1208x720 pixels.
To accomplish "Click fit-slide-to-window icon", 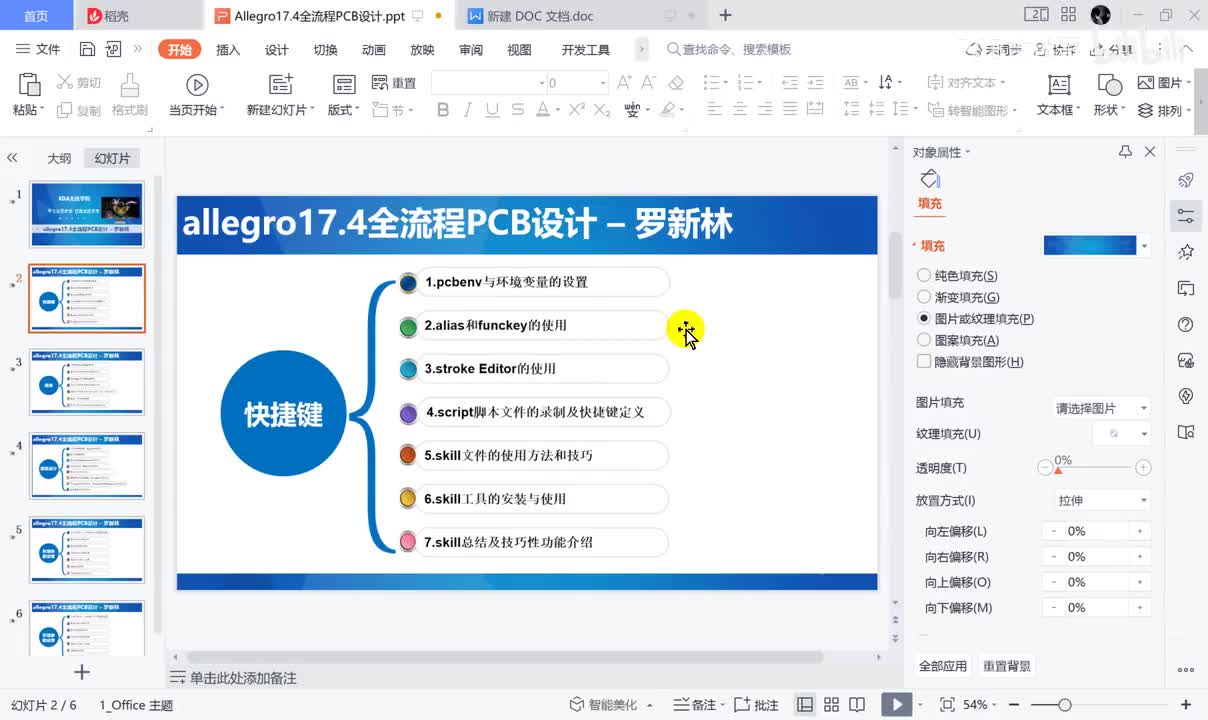I will click(x=947, y=705).
